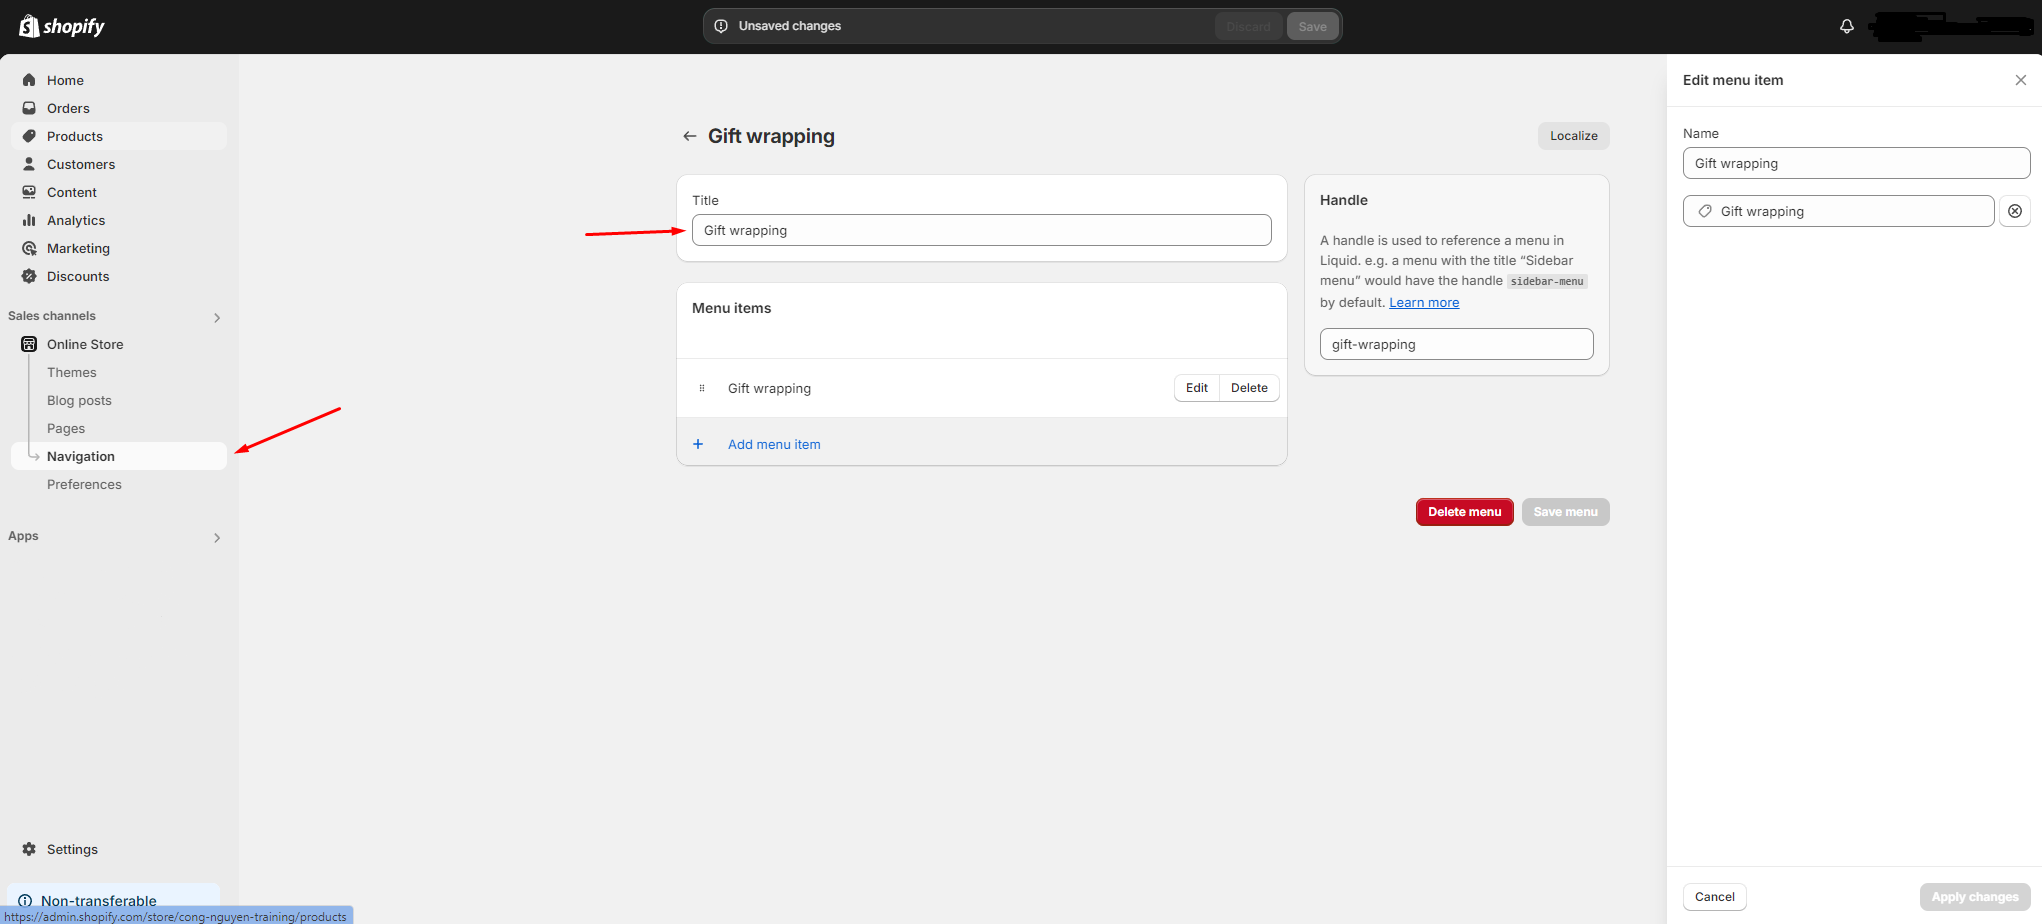Focus the menu Title input field

[x=981, y=230]
